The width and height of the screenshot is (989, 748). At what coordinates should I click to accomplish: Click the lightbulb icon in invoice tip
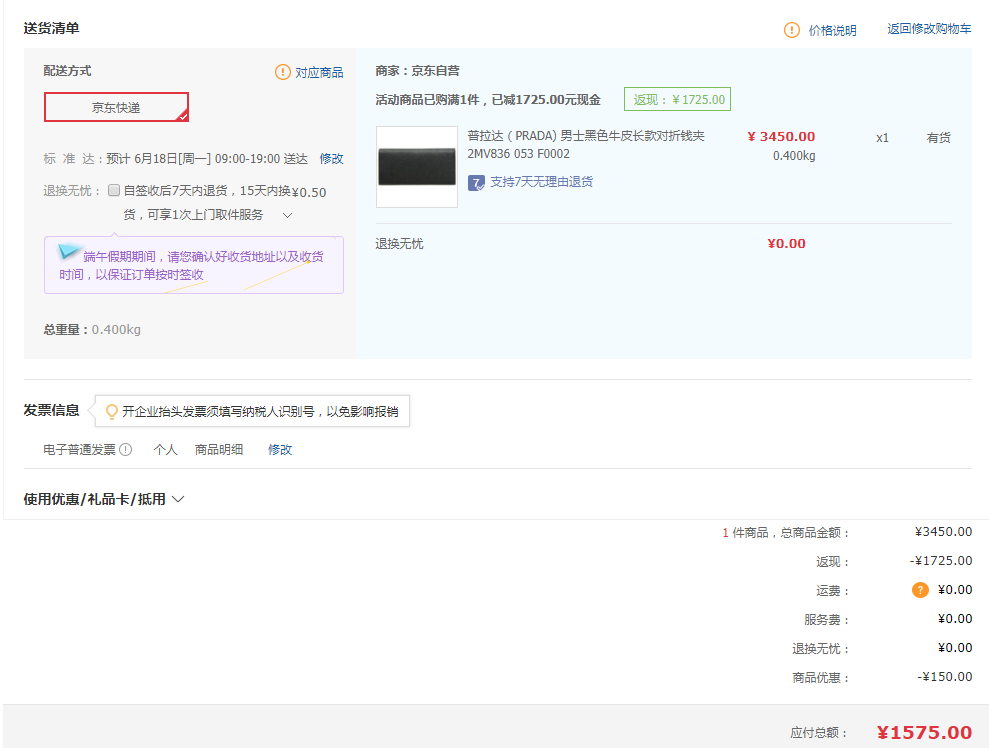111,411
